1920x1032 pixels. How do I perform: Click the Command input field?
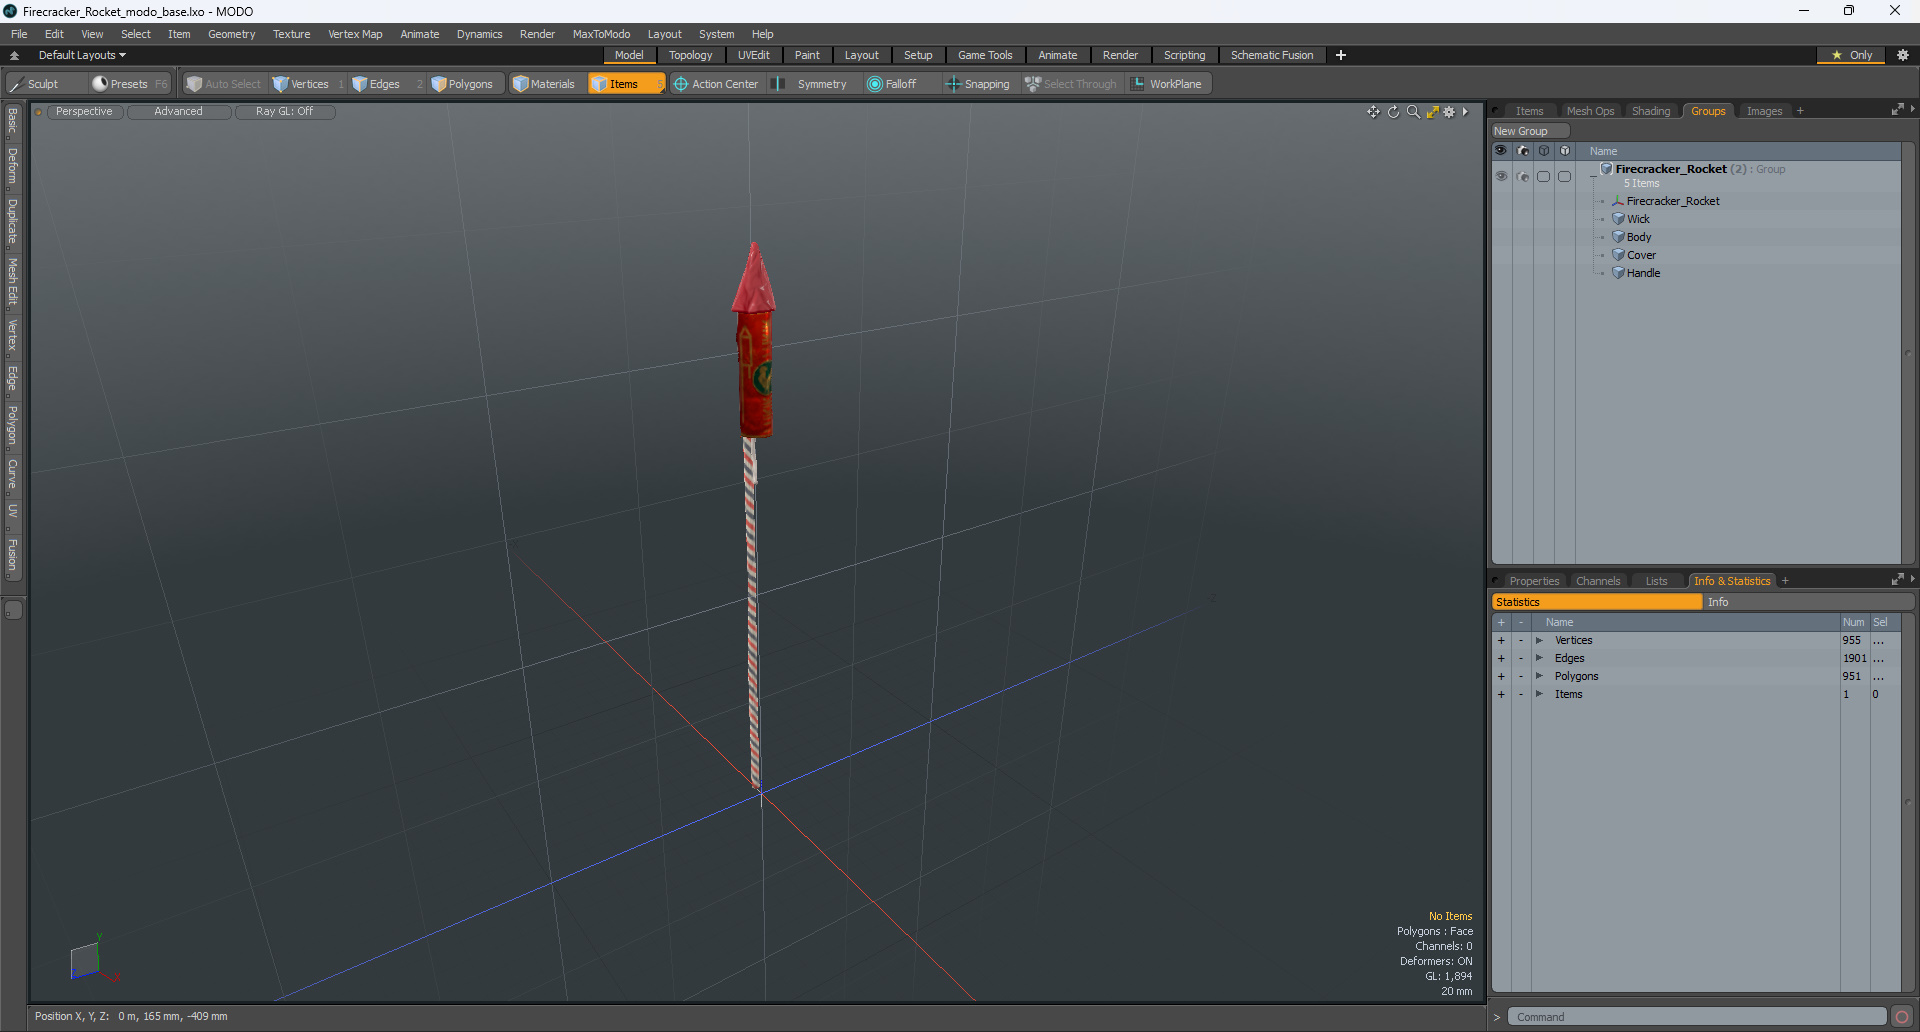coord(1696,1017)
